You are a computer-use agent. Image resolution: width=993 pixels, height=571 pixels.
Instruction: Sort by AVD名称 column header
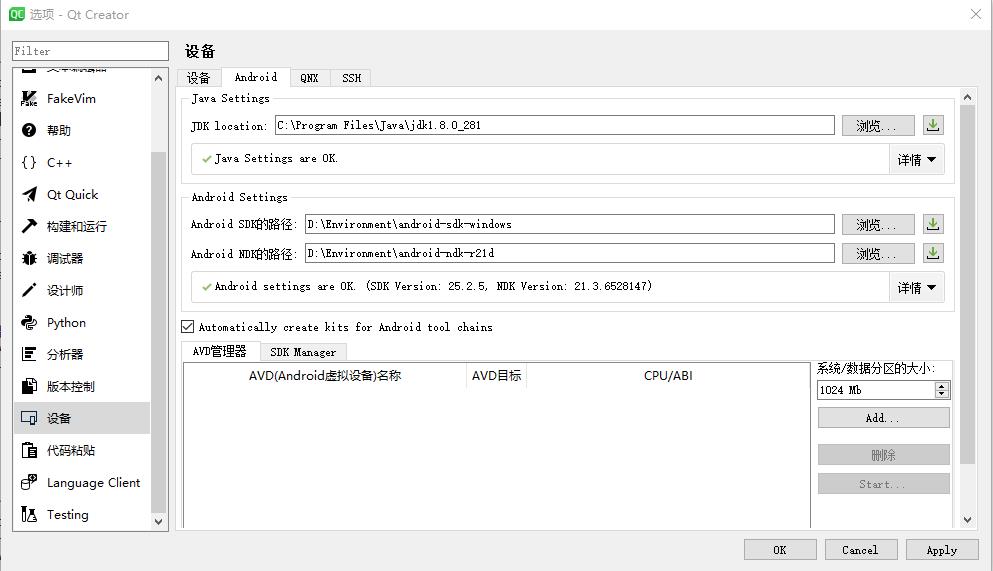click(325, 375)
